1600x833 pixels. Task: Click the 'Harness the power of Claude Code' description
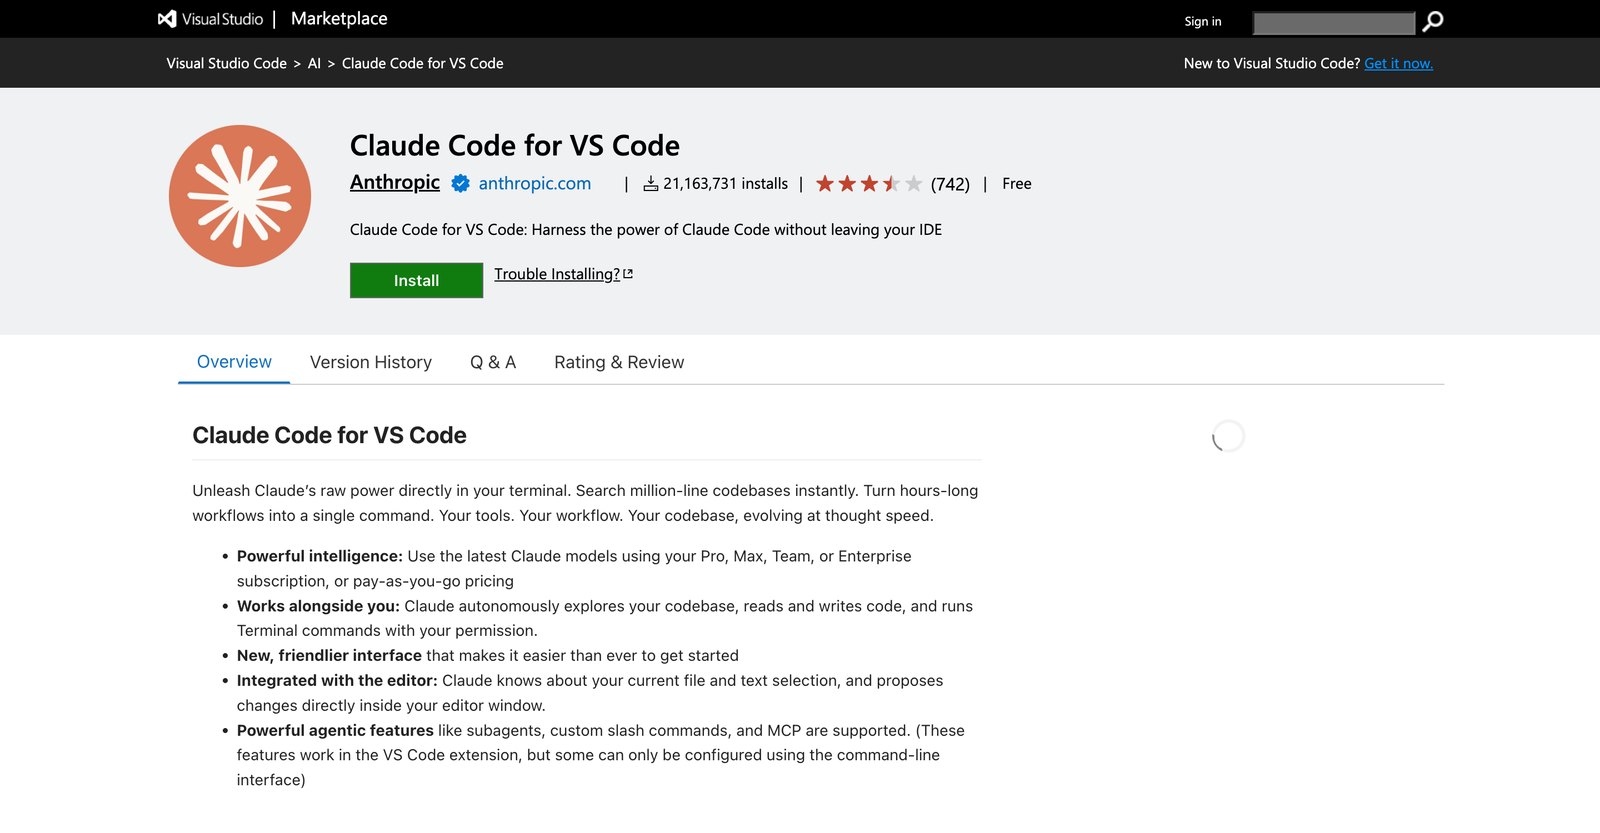point(646,229)
